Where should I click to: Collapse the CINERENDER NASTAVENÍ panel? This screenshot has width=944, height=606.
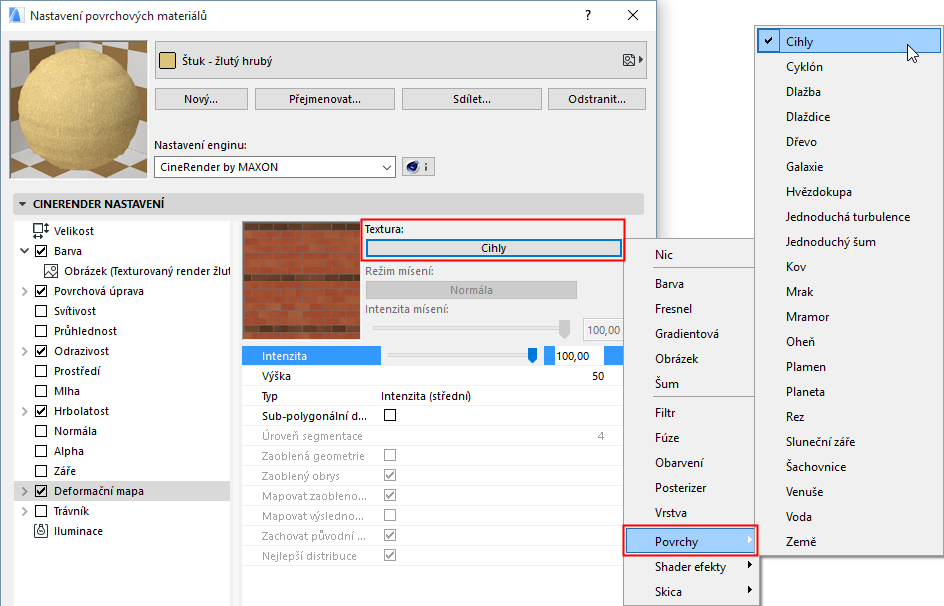(x=23, y=204)
